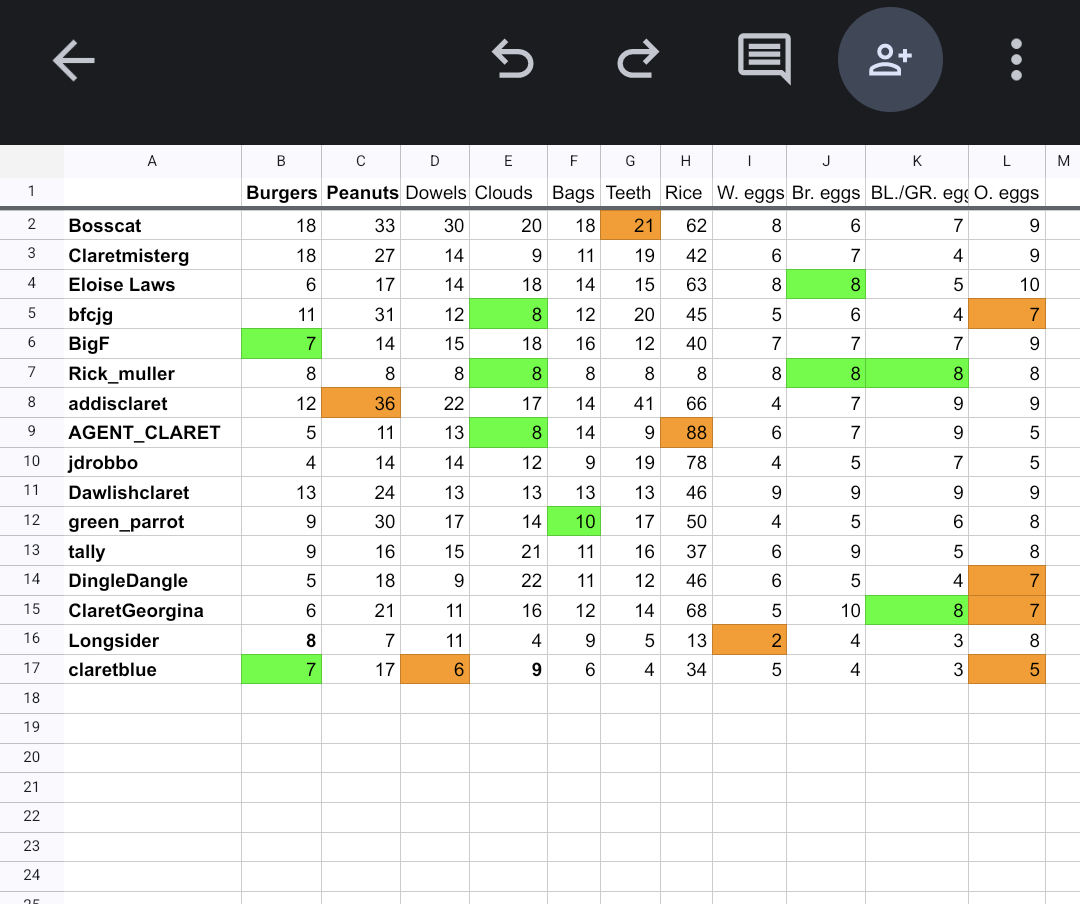This screenshot has height=904, width=1080.
Task: Click the Burgers header cell
Action: click(x=281, y=193)
